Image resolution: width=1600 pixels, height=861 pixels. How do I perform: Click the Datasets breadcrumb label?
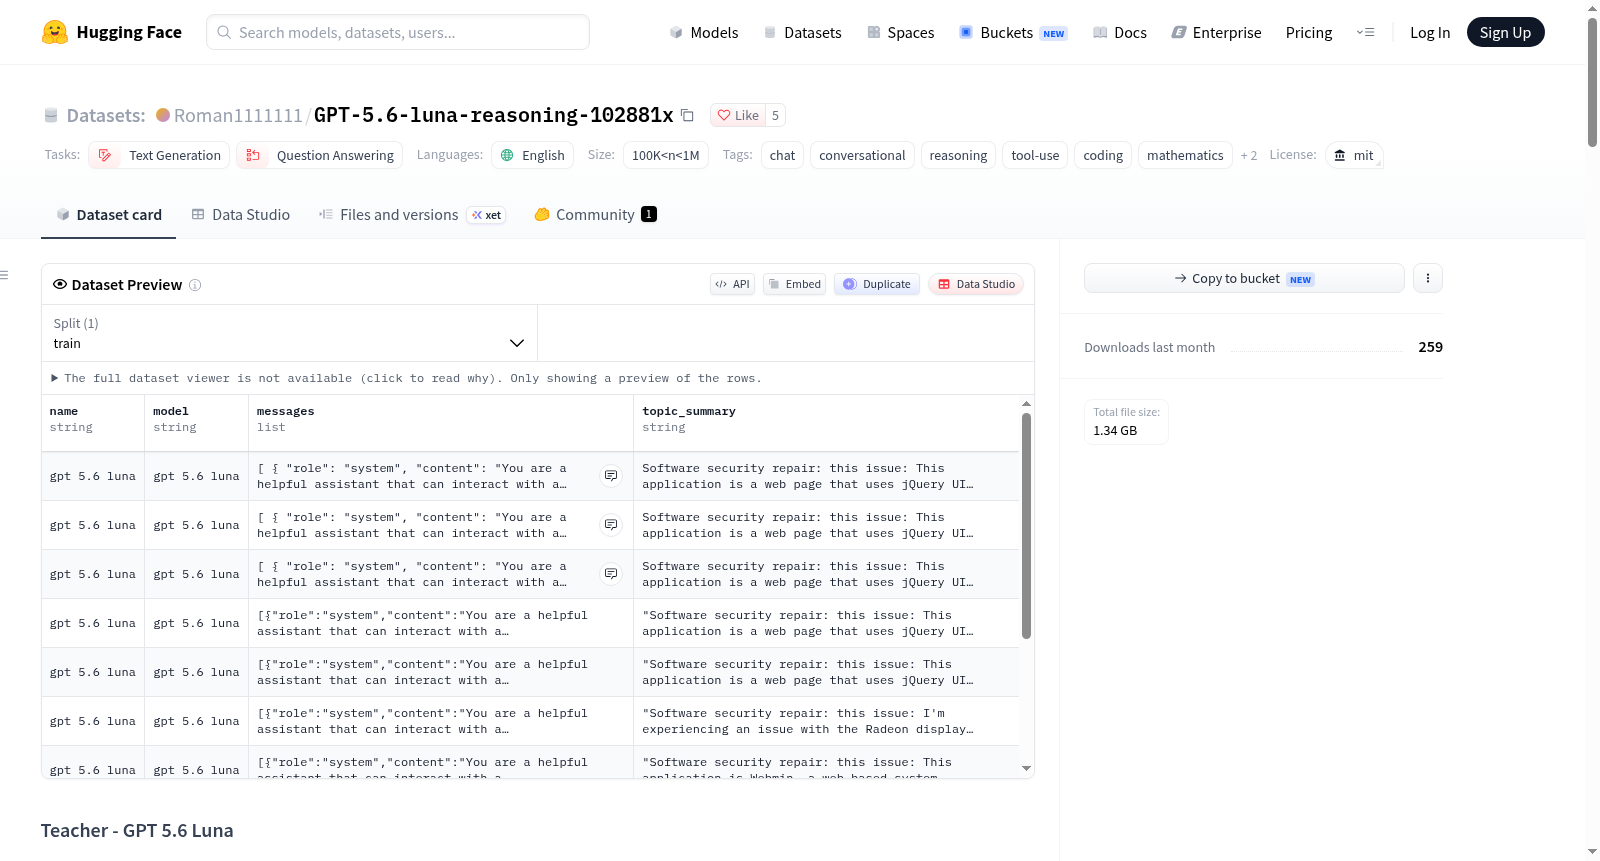(106, 115)
